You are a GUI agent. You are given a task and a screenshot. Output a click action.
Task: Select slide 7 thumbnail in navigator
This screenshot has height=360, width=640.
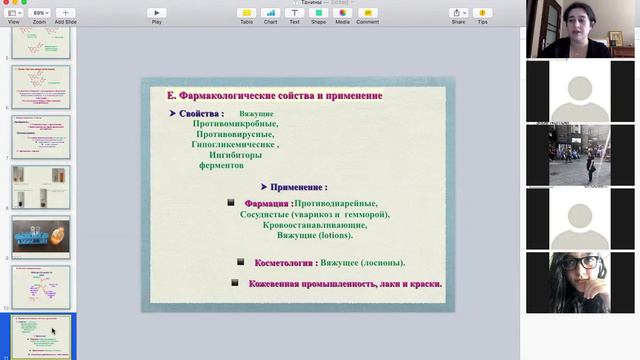(x=41, y=137)
